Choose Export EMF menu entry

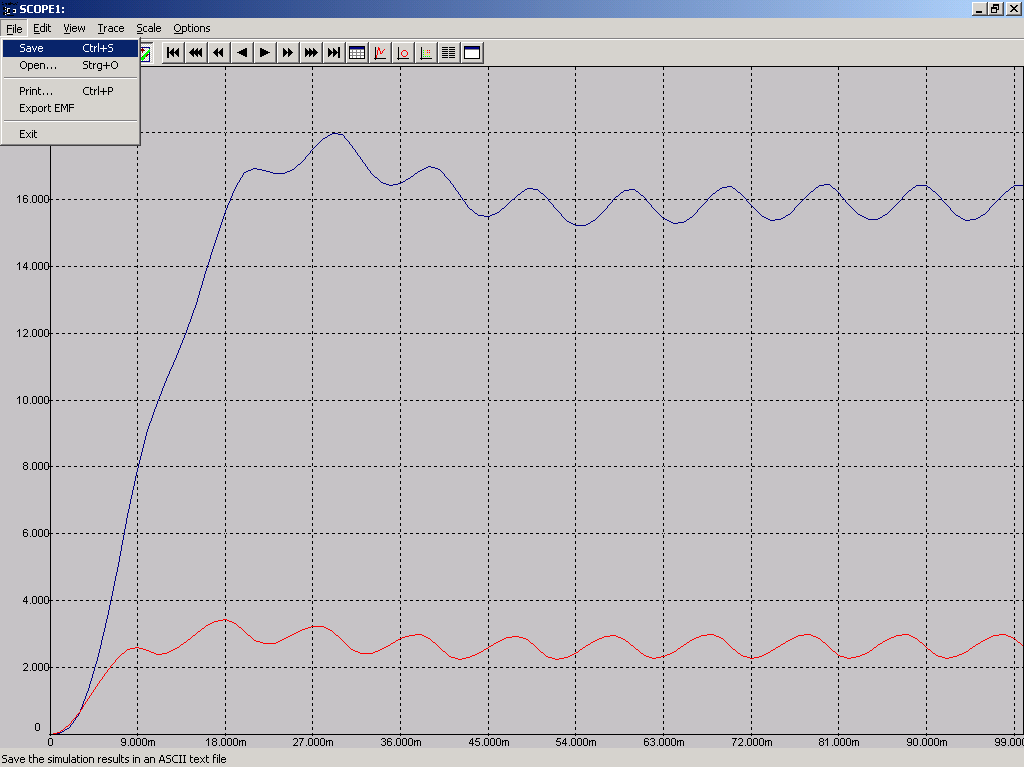coord(70,108)
